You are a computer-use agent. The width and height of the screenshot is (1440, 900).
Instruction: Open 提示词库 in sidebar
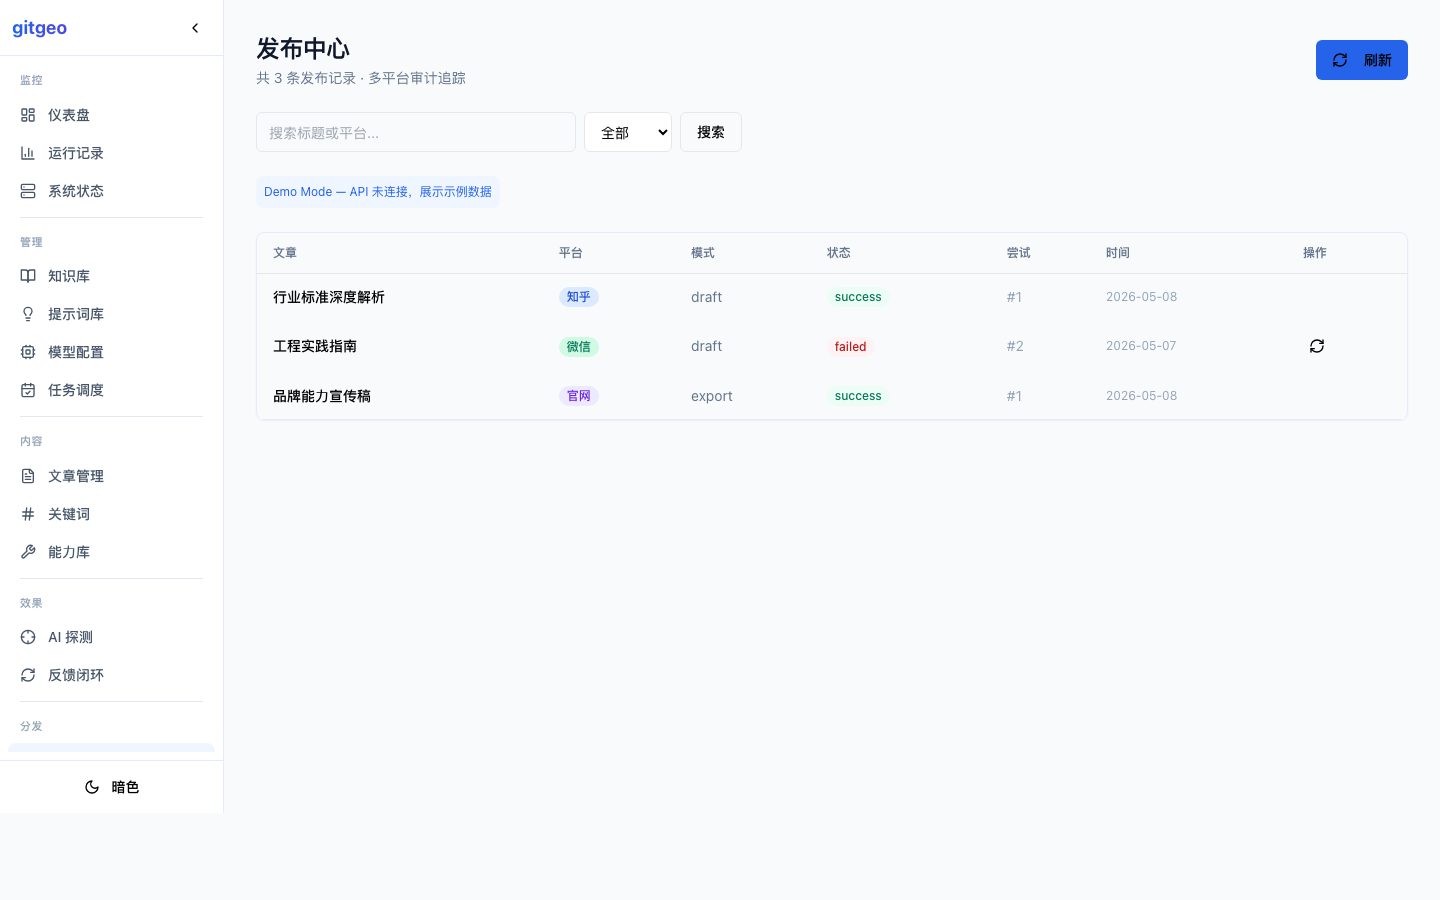tap(111, 314)
